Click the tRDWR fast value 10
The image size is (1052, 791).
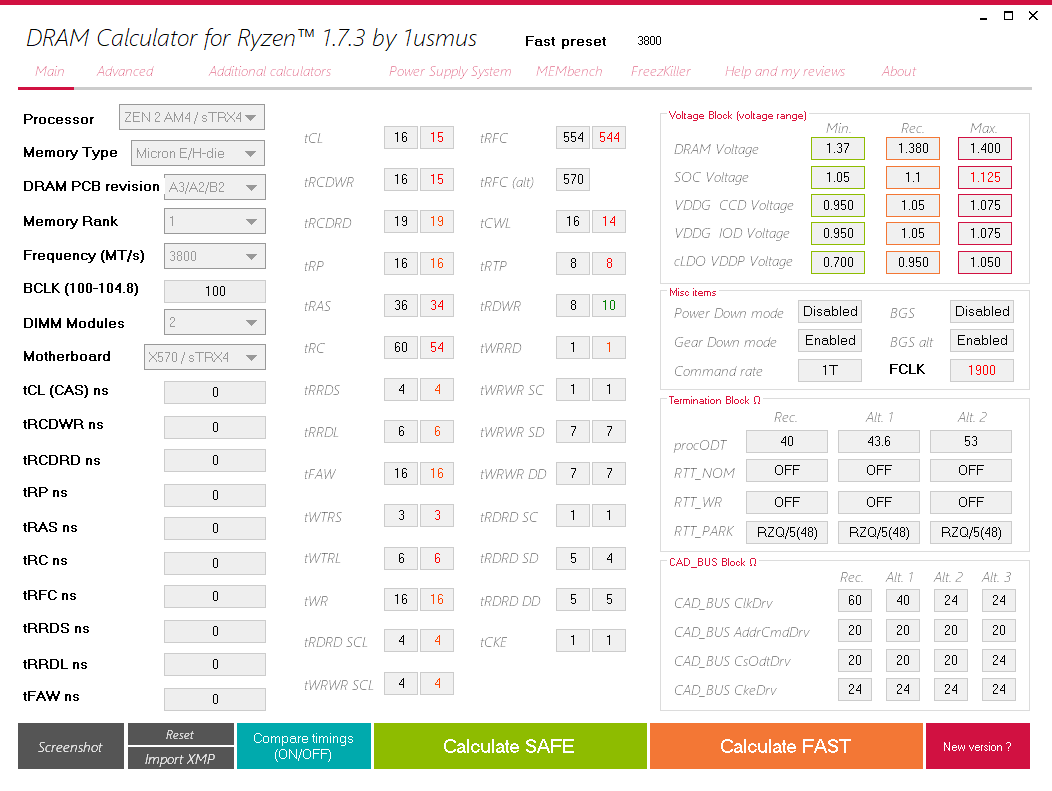[609, 306]
